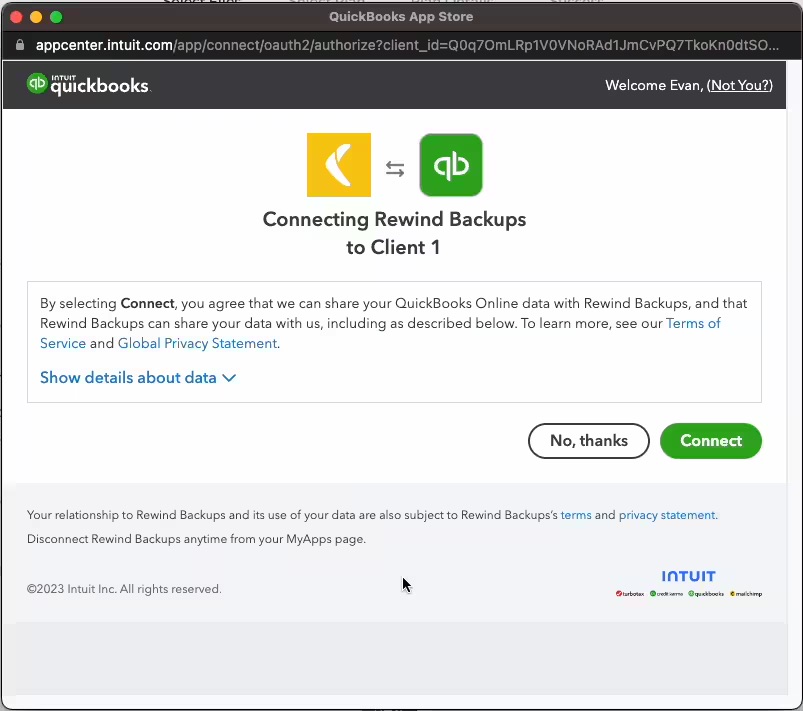
Task: Click the Intuit QuickBooks logo in header
Action: coord(88,85)
